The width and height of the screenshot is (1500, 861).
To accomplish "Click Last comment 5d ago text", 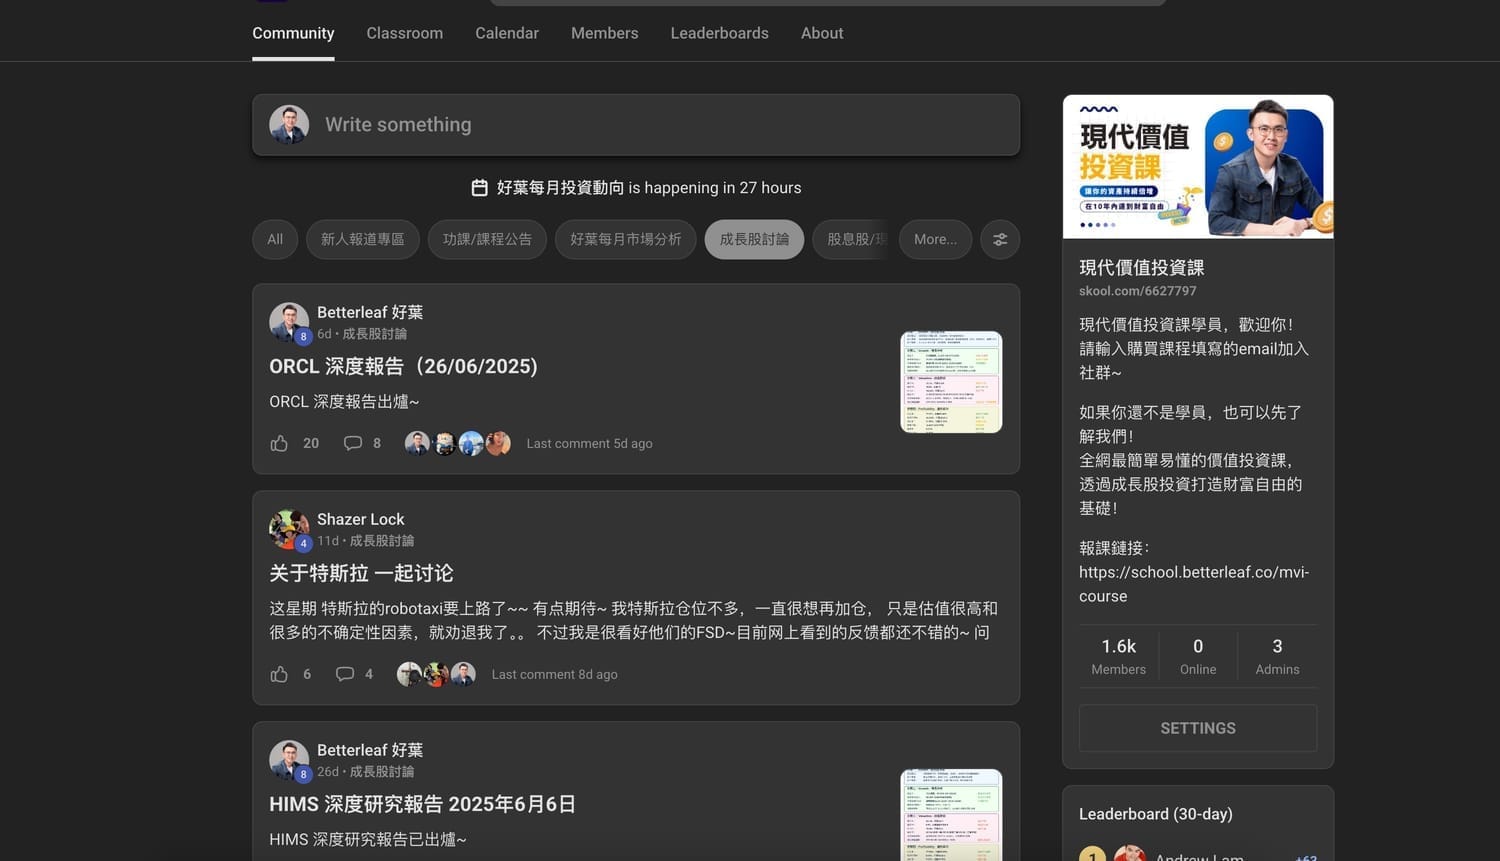I will (589, 444).
